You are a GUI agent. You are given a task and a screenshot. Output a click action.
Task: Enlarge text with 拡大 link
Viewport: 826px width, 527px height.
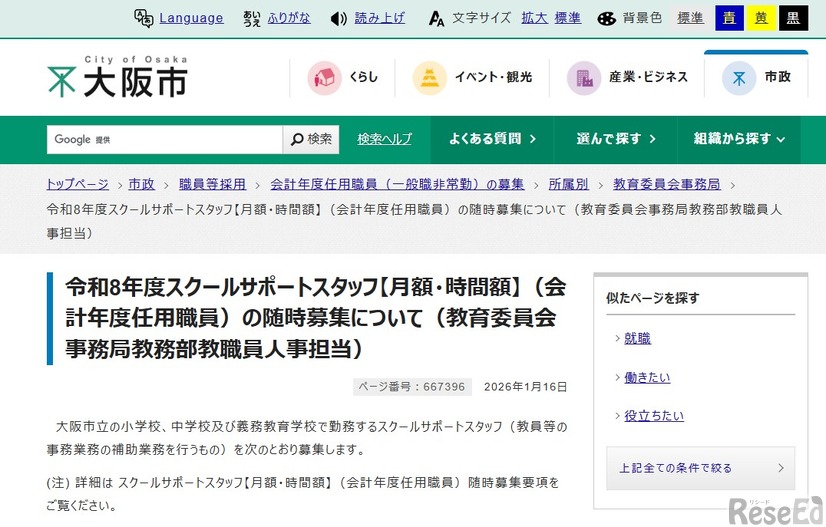(x=535, y=18)
